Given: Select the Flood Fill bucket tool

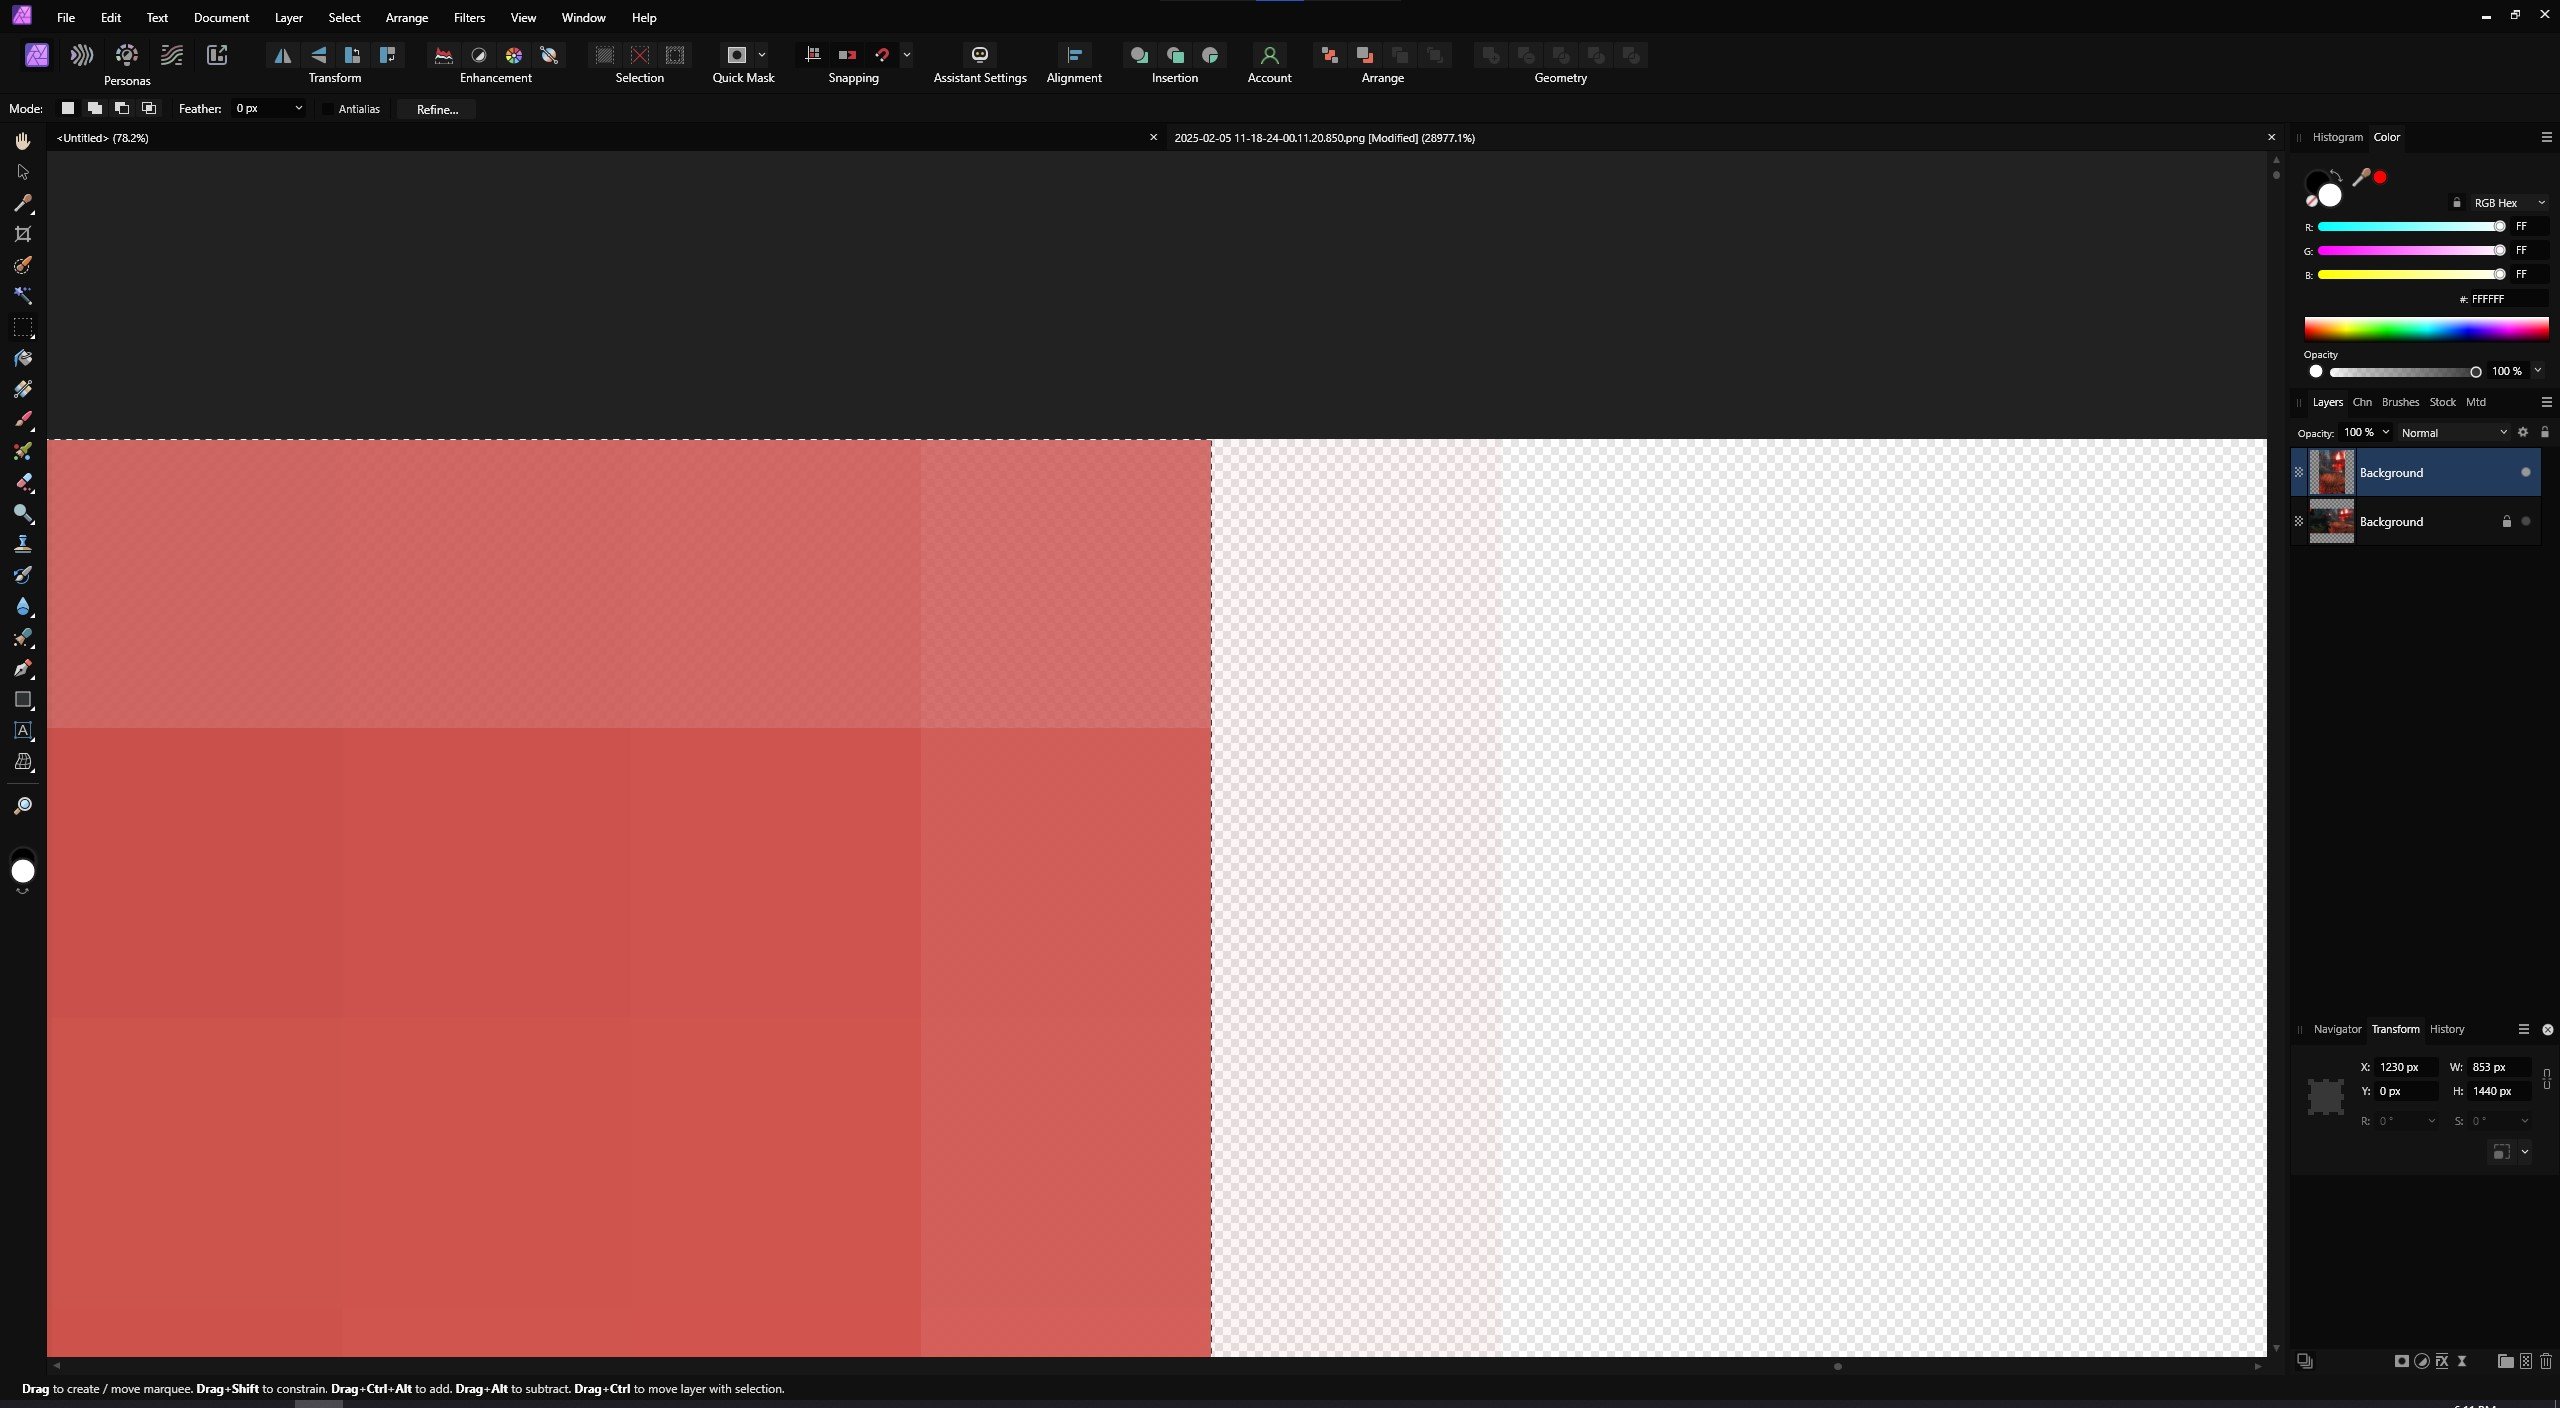Looking at the screenshot, I should point(23,358).
